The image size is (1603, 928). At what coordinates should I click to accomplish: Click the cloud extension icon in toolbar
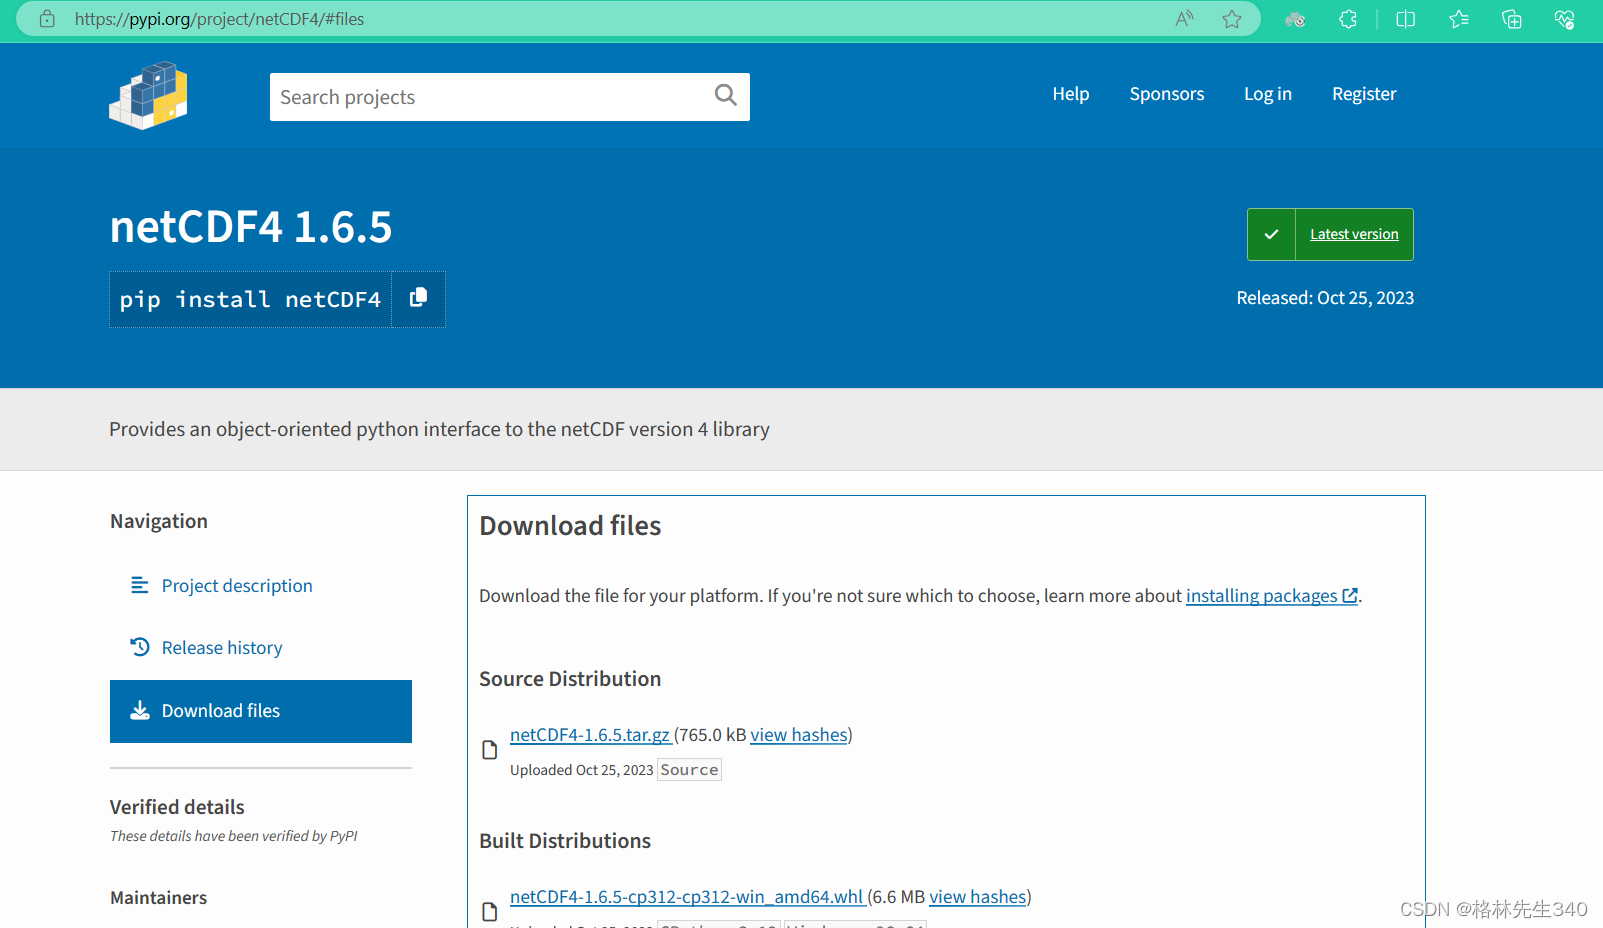click(x=1295, y=19)
